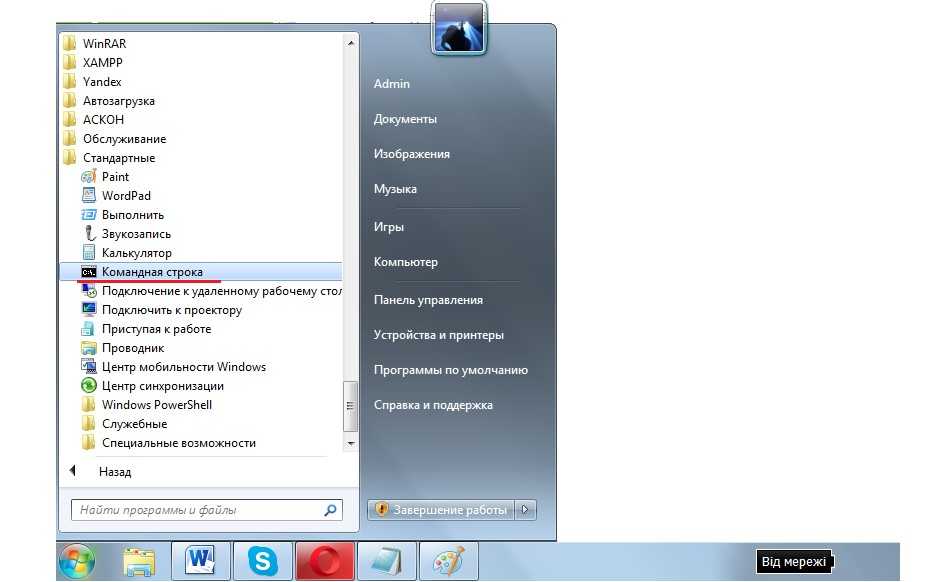Open Проводник file explorer entry
The width and height of the screenshot is (952, 582).
(x=132, y=348)
